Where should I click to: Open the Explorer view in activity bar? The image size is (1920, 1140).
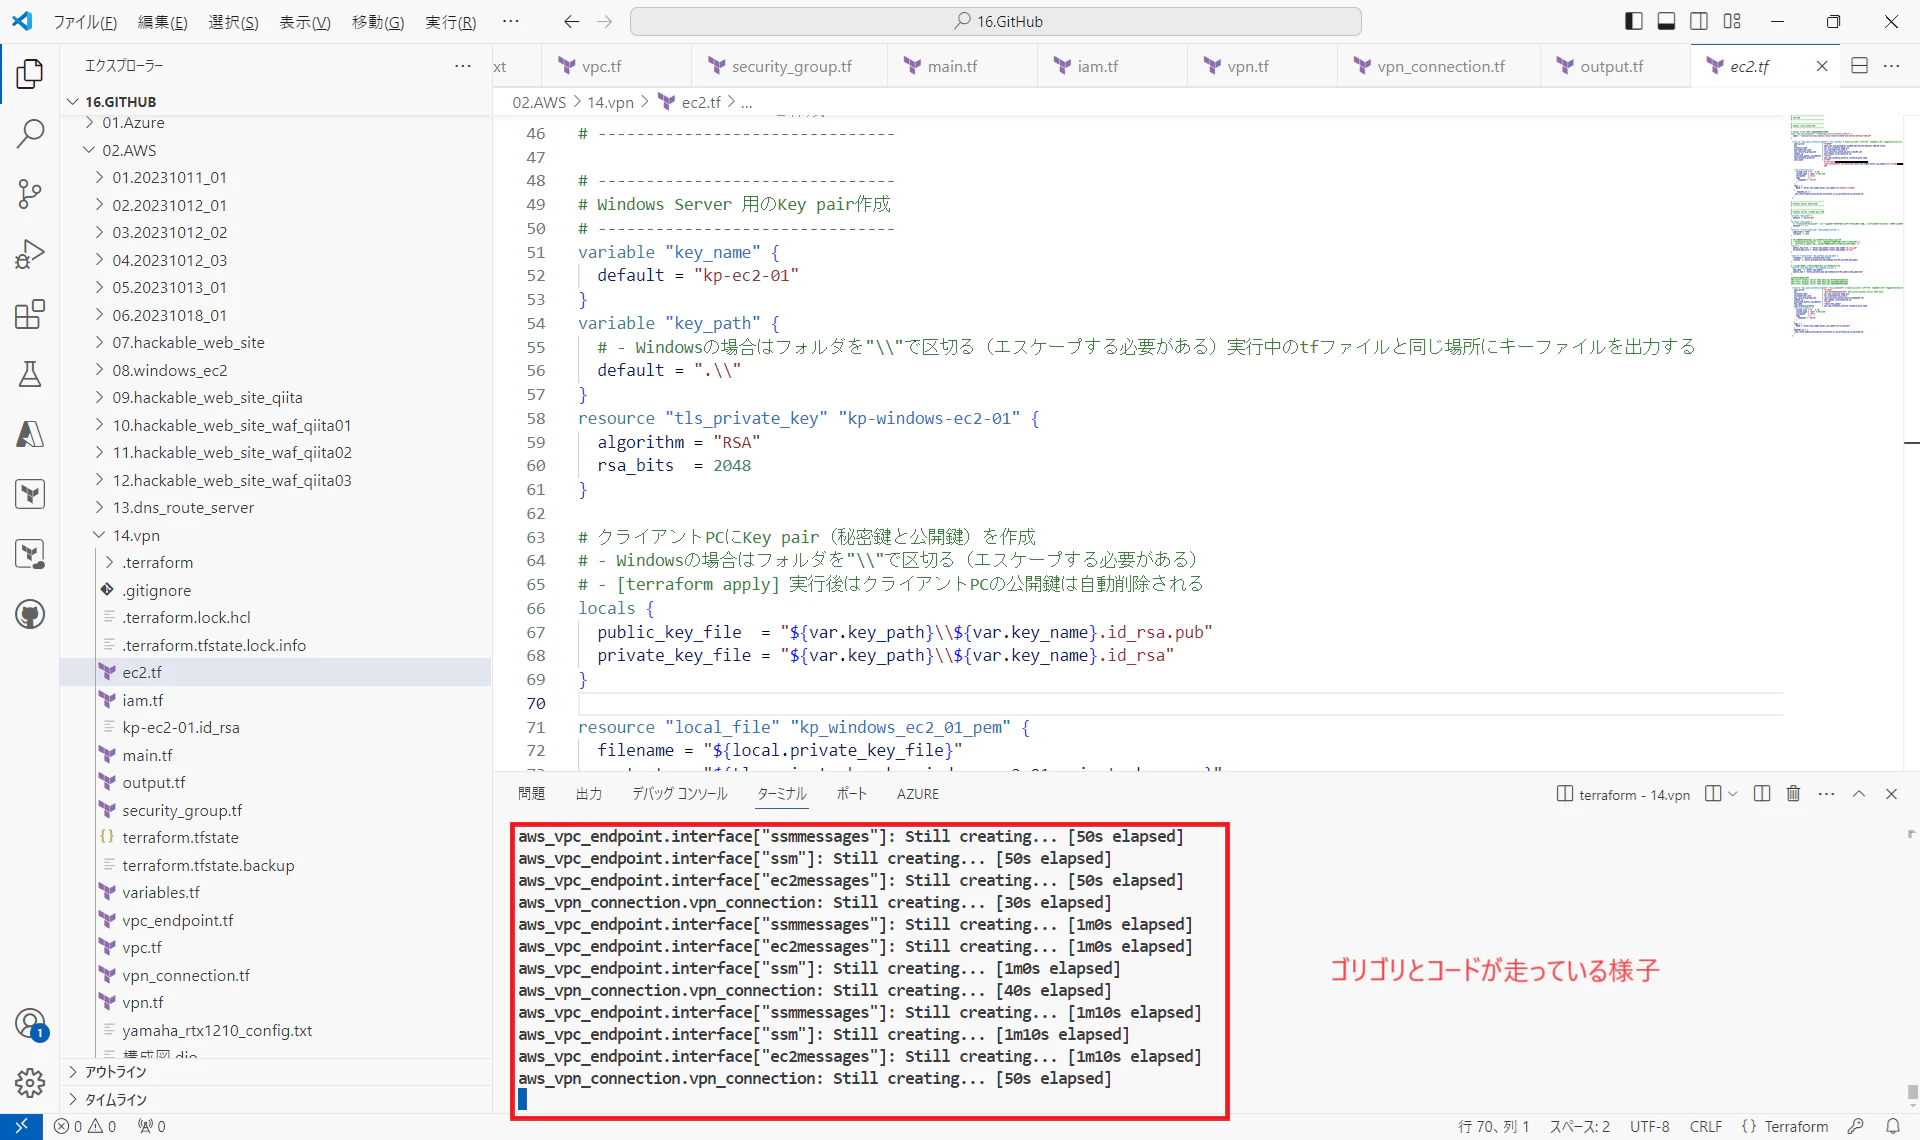[30, 73]
